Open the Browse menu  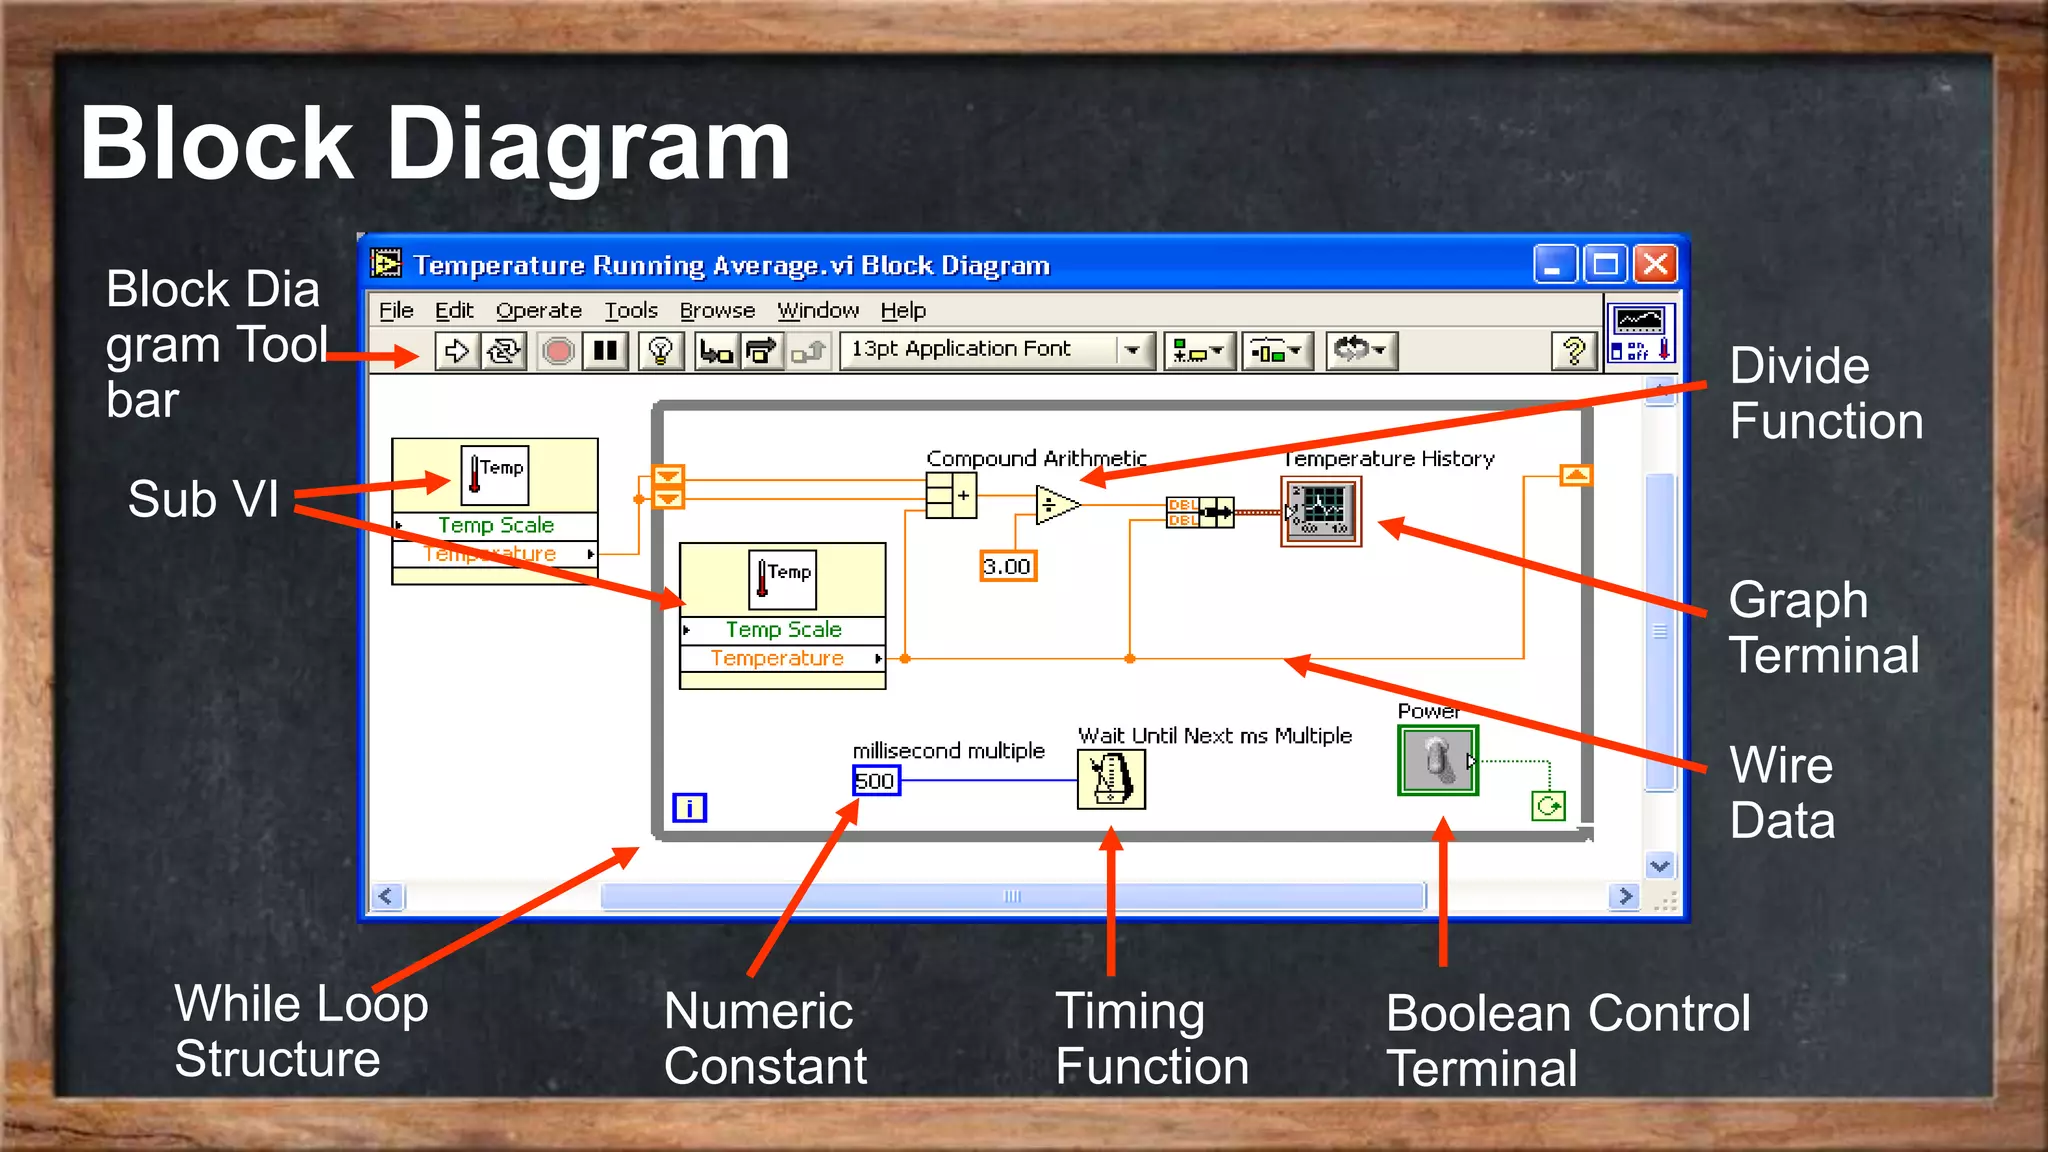point(717,310)
